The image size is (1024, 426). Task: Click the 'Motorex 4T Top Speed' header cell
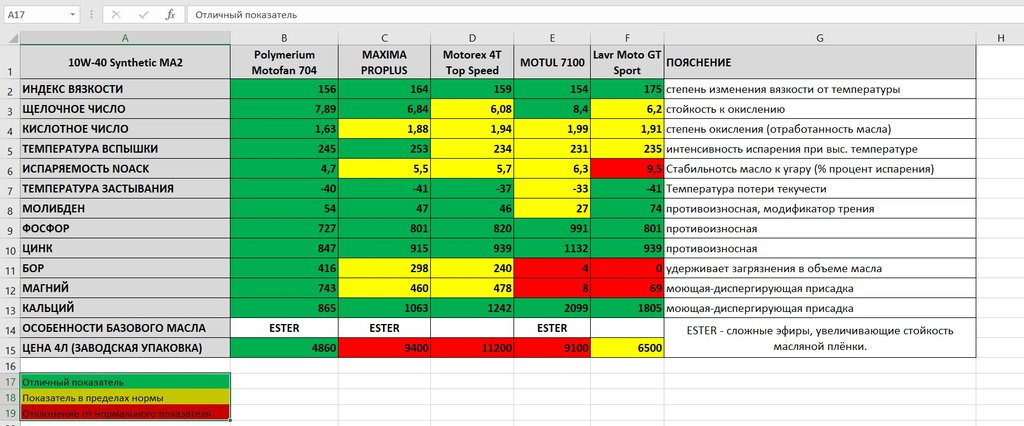click(x=472, y=62)
